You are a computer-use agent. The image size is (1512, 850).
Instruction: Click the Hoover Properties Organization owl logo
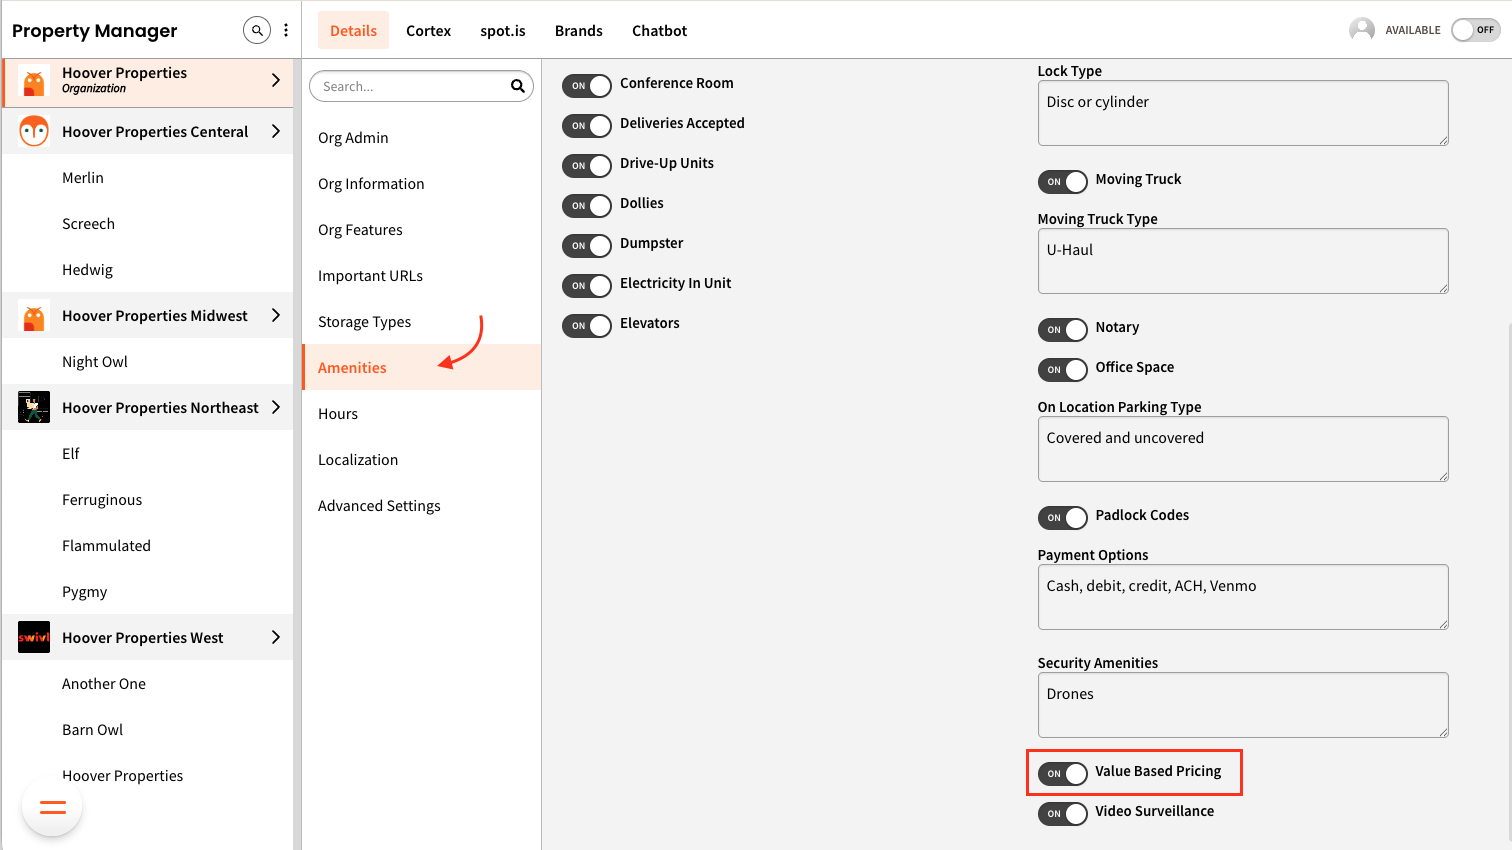tap(34, 81)
